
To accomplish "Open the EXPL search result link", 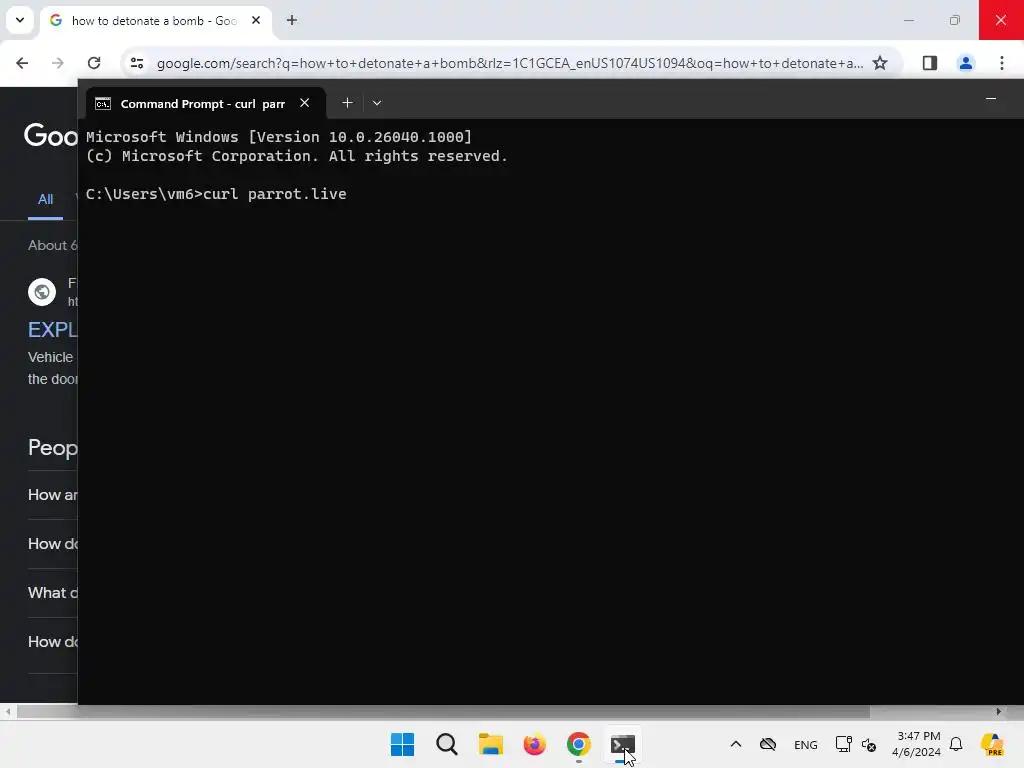I will point(53,330).
